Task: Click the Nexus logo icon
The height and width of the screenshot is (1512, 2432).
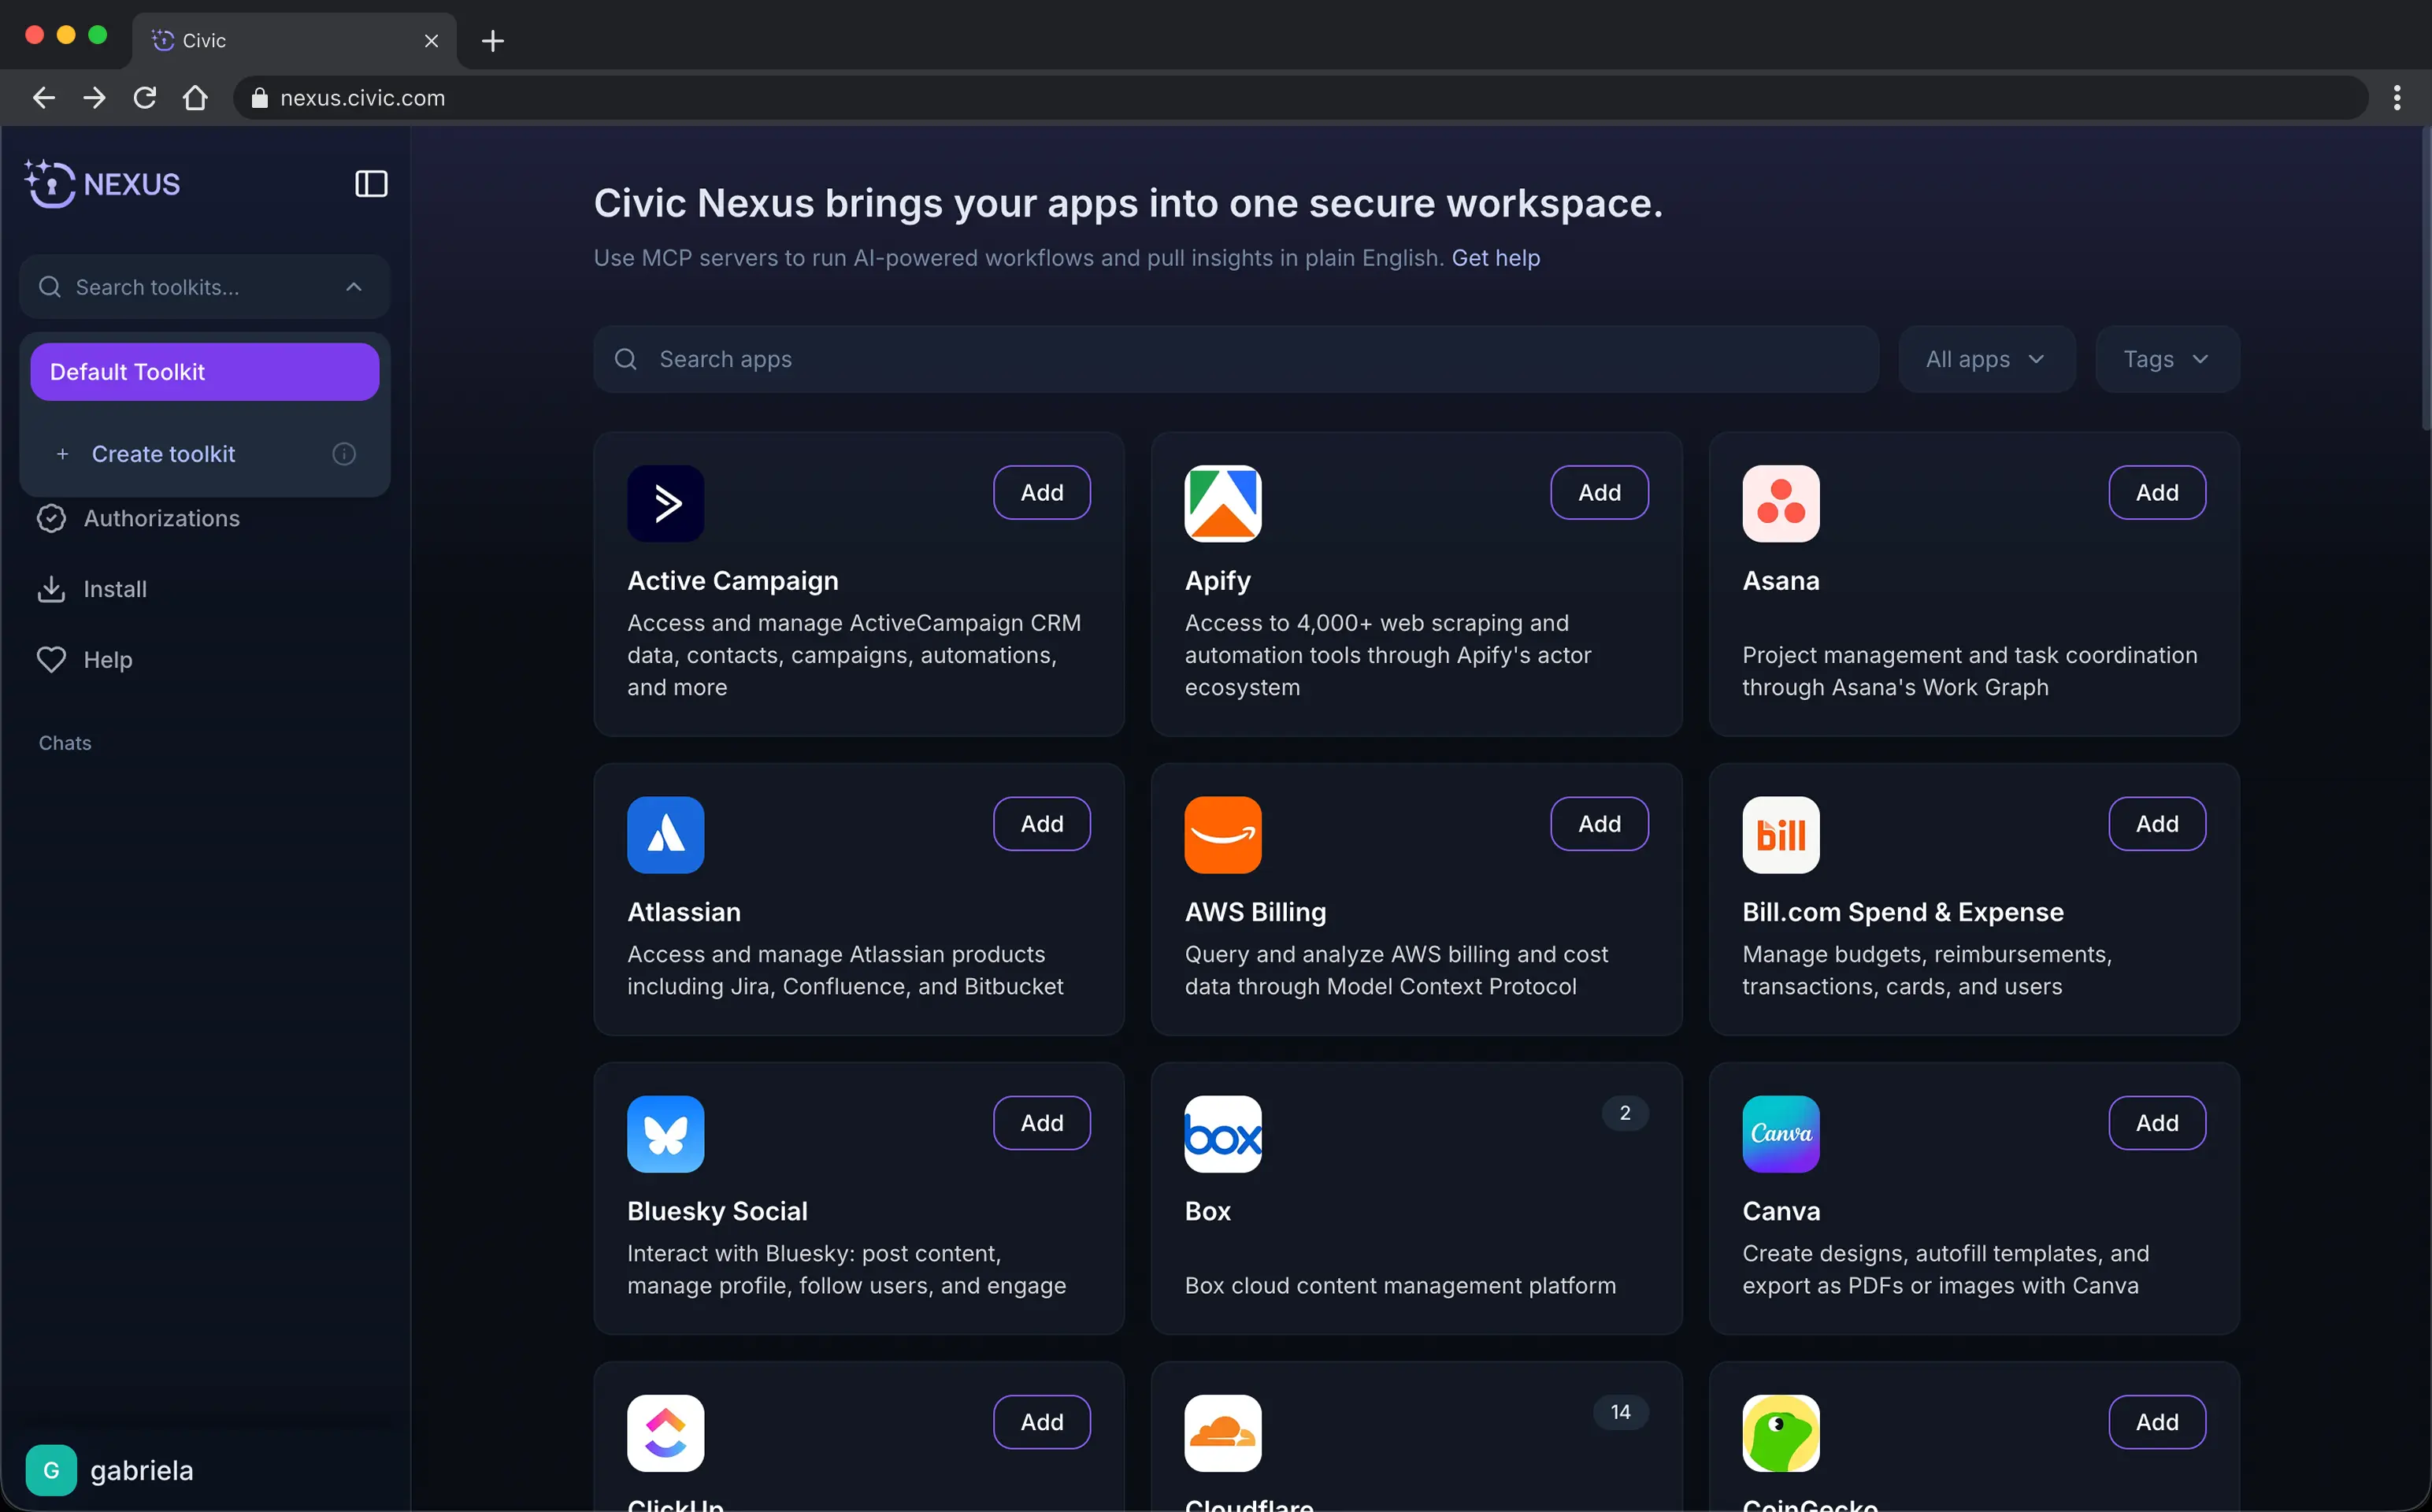Action: click(50, 184)
